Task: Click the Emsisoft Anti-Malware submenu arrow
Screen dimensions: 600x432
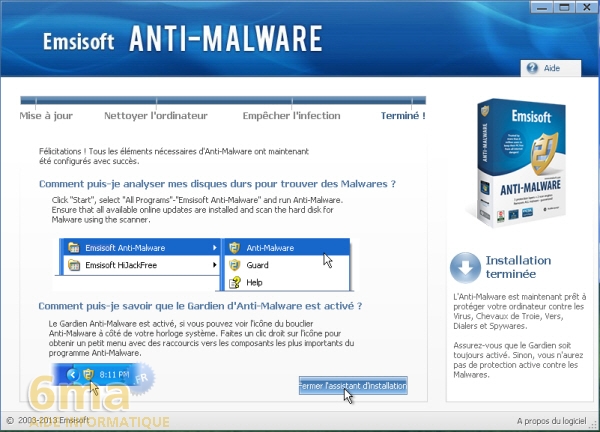Action: 215,248
